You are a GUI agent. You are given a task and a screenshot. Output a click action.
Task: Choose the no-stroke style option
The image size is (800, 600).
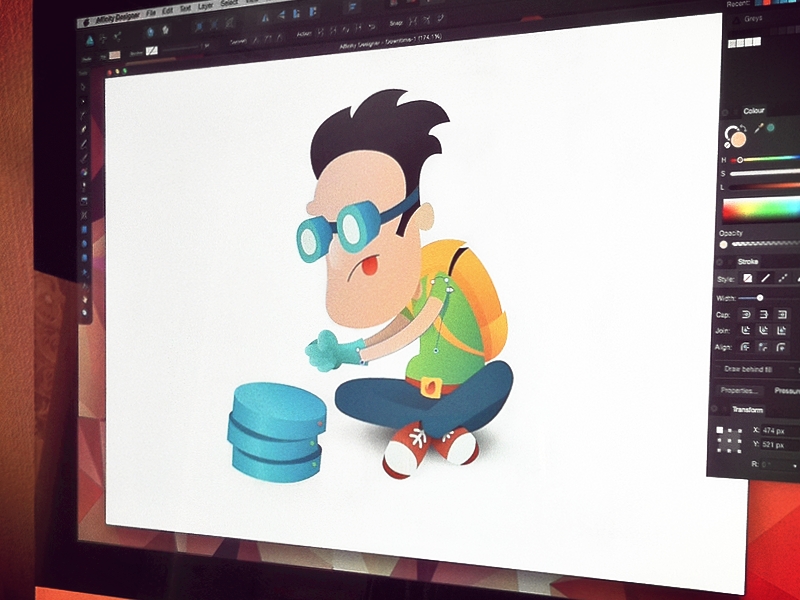point(748,278)
